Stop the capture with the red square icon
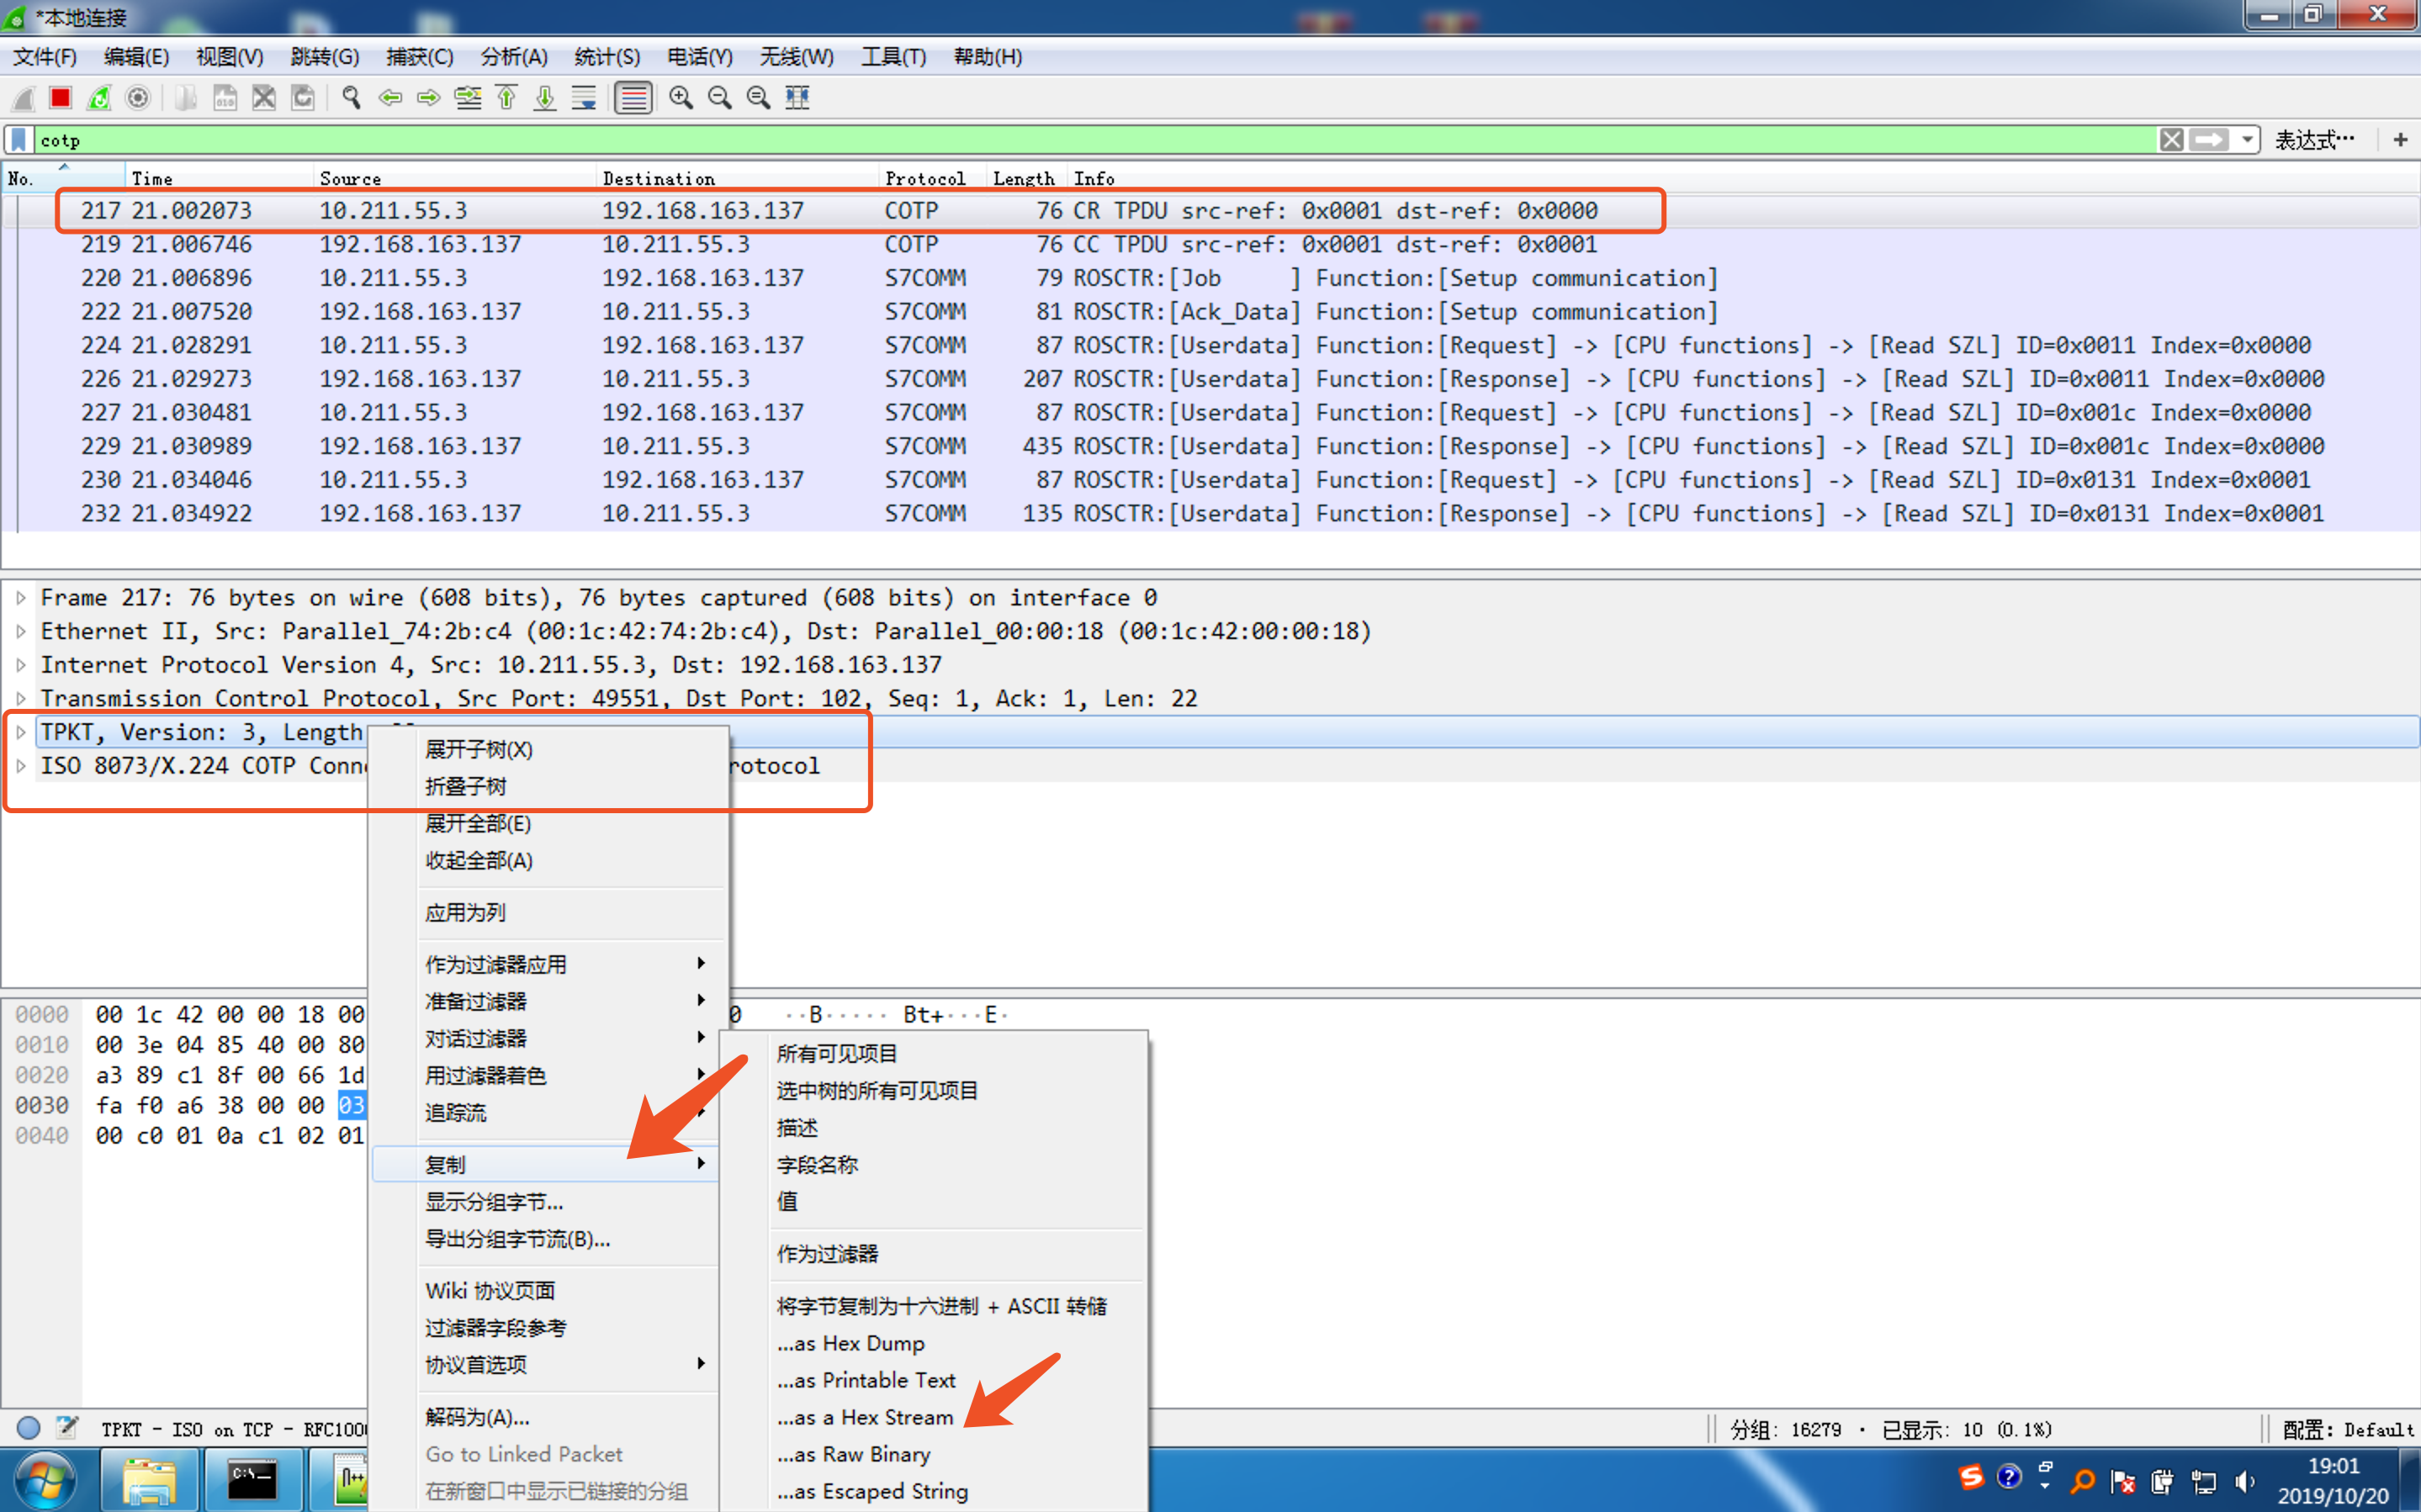 tap(61, 98)
